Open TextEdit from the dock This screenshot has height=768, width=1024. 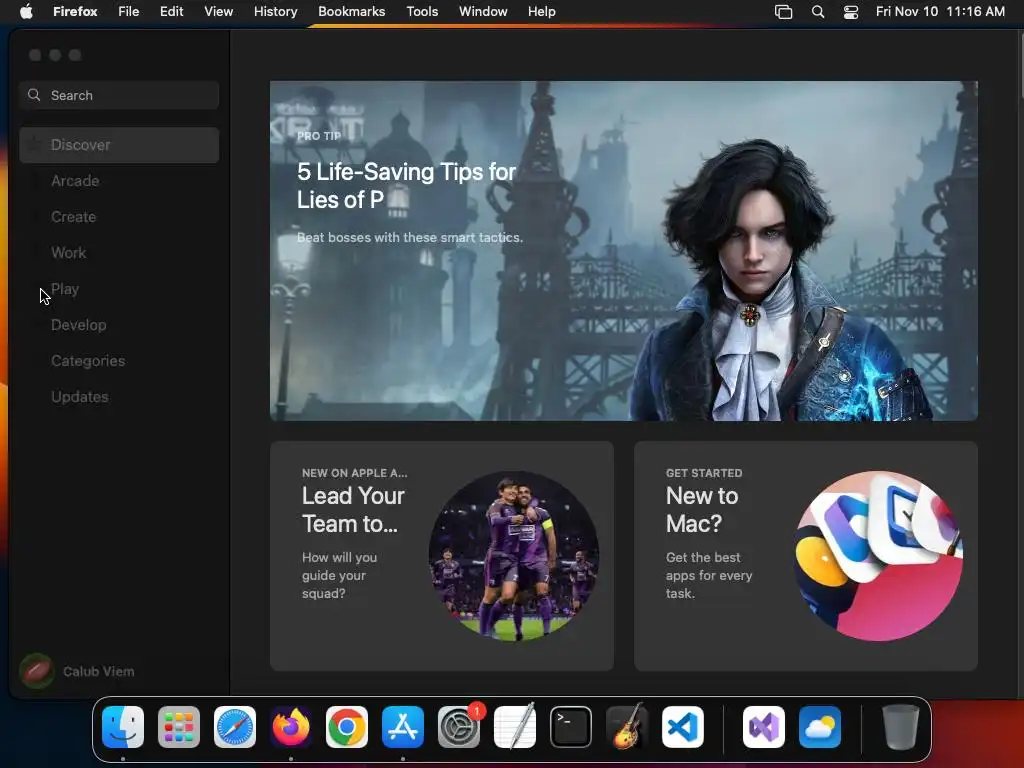tap(515, 726)
